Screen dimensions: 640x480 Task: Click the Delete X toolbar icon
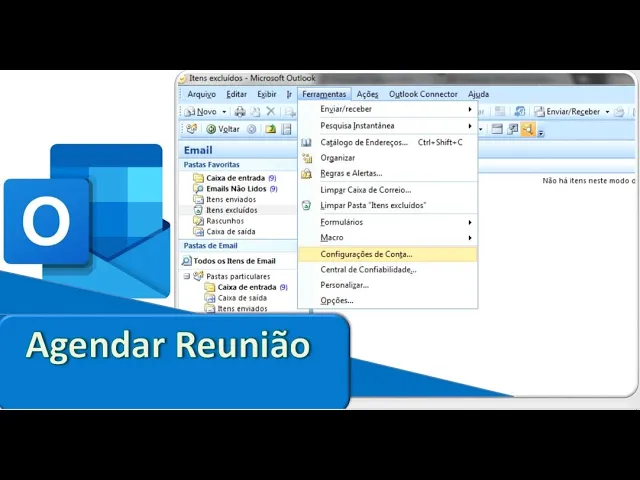pos(271,111)
